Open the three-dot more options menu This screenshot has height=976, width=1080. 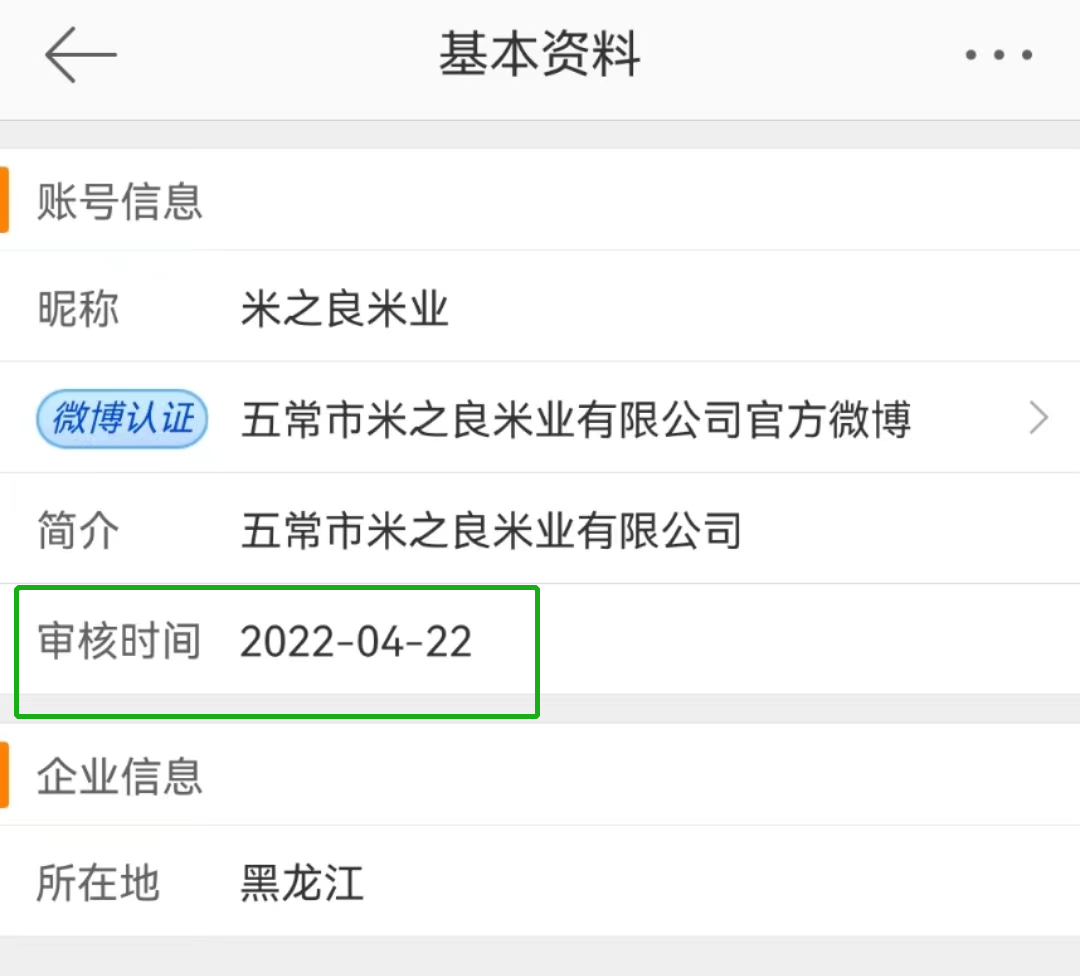(x=999, y=55)
